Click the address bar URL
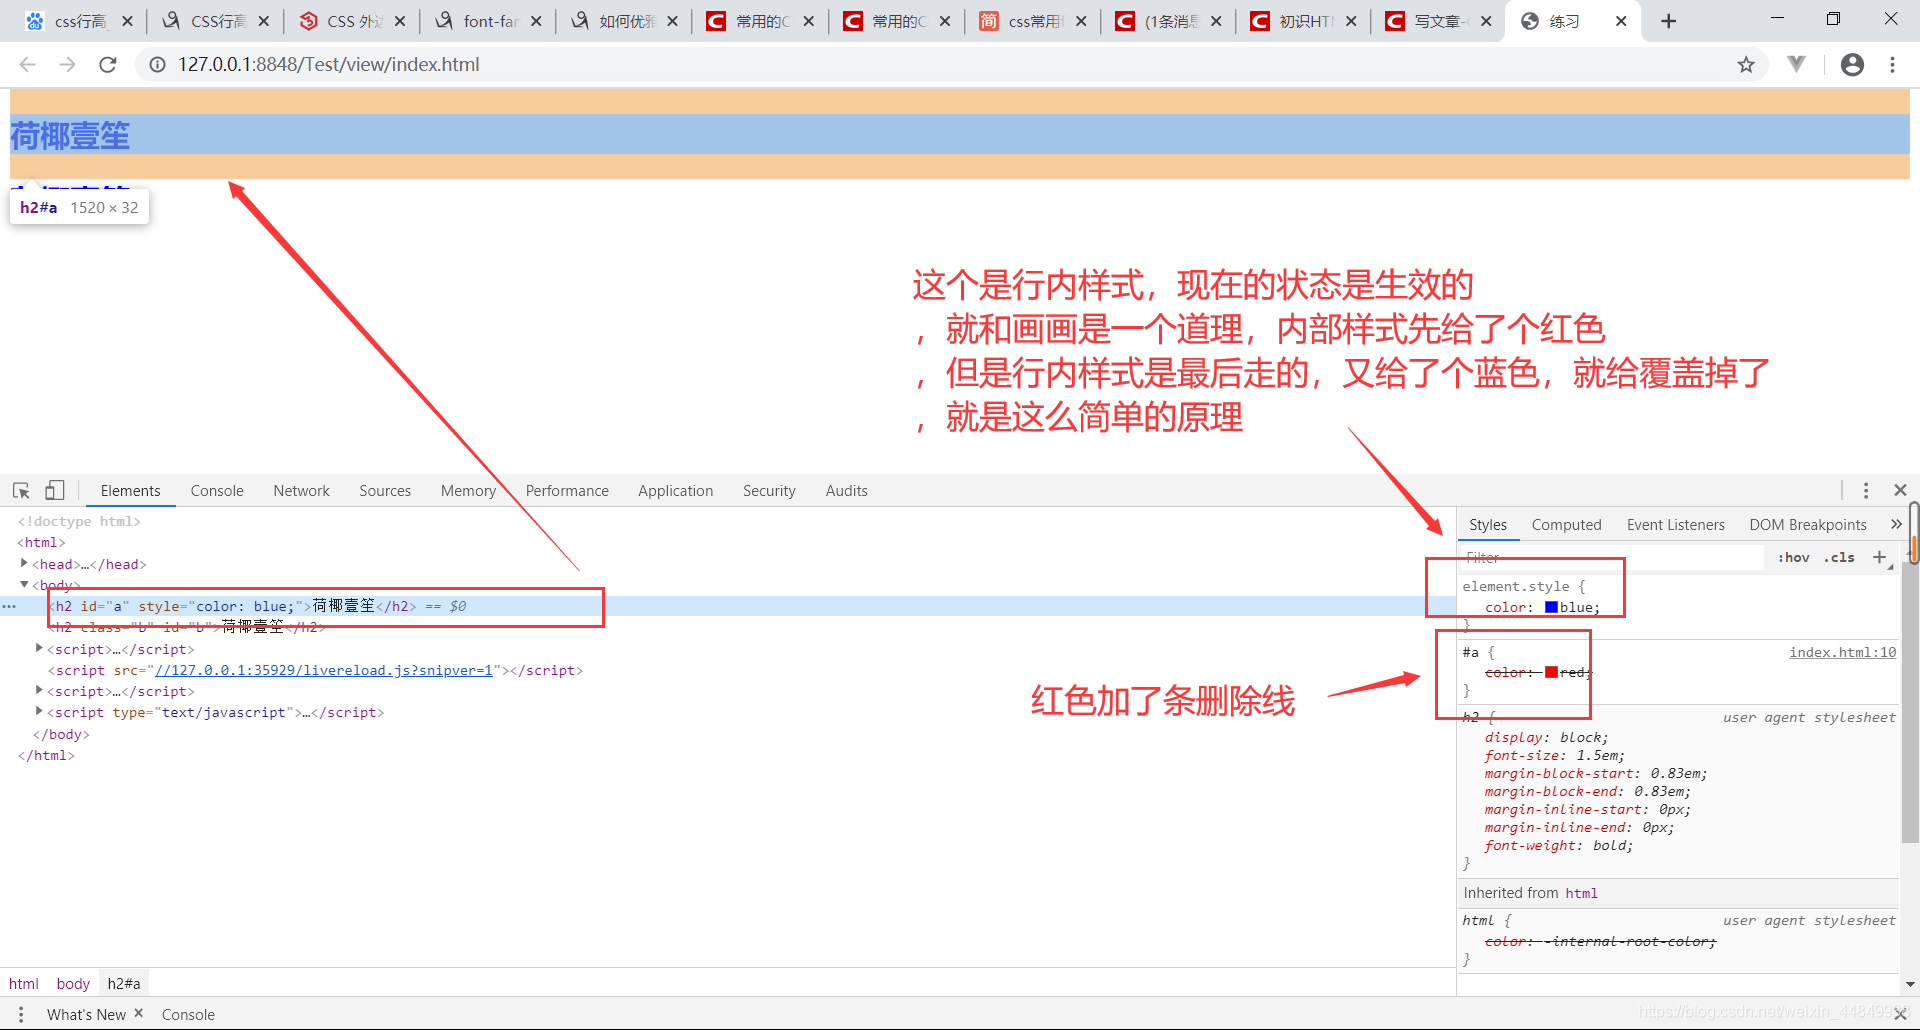Viewport: 1920px width, 1030px height. click(329, 64)
